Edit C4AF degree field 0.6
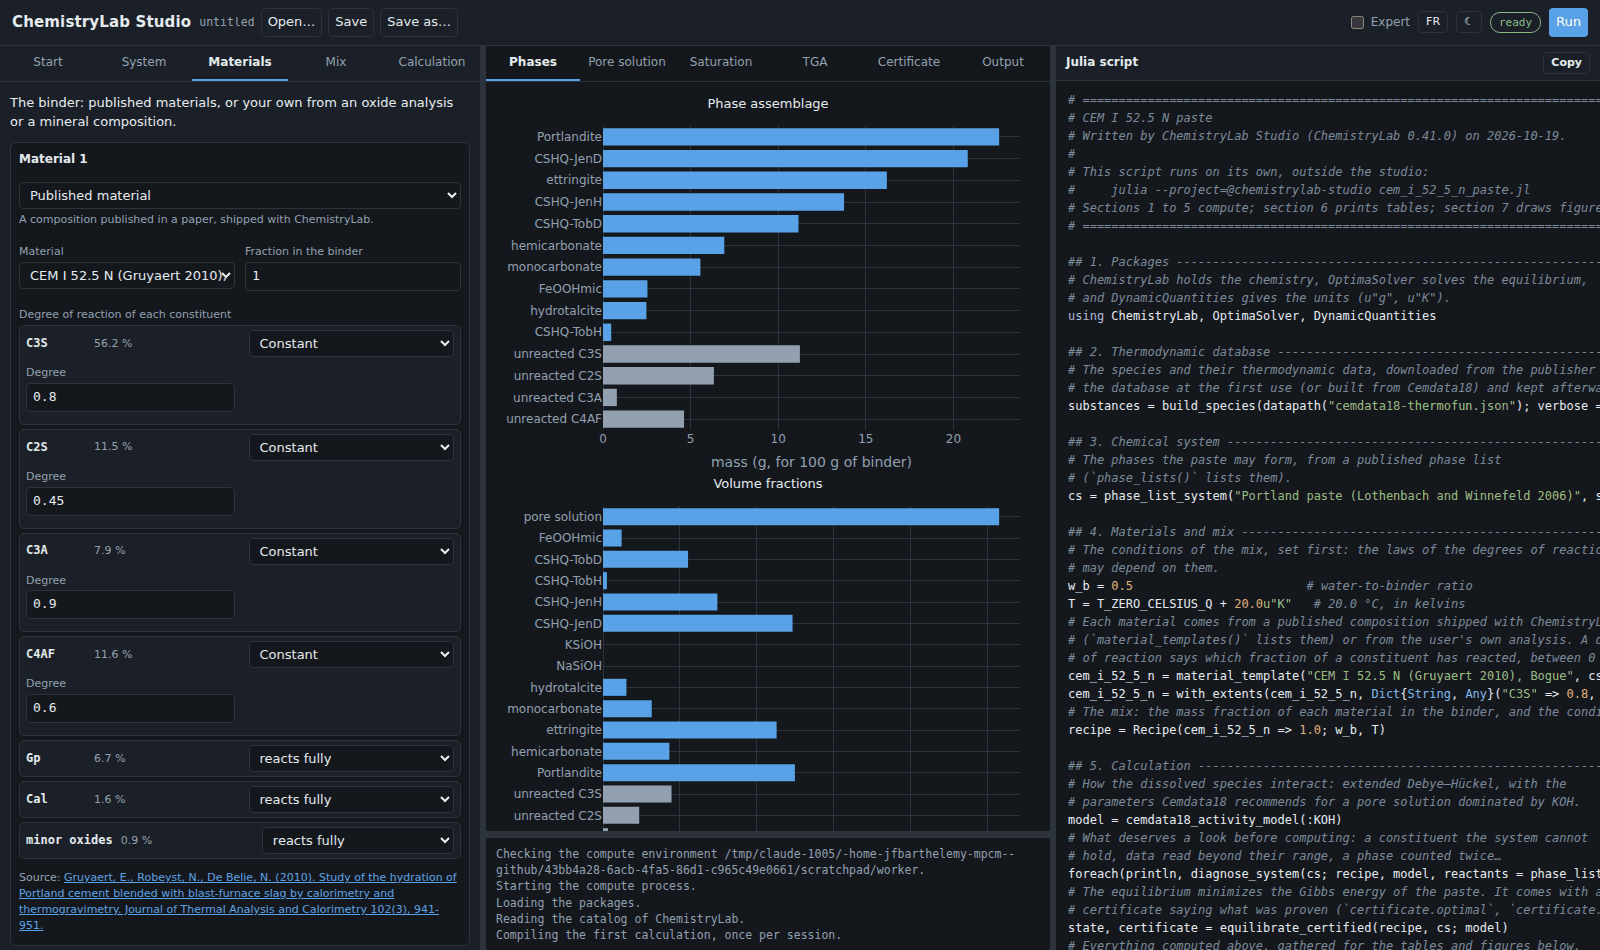Image resolution: width=1600 pixels, height=950 pixels. (130, 708)
